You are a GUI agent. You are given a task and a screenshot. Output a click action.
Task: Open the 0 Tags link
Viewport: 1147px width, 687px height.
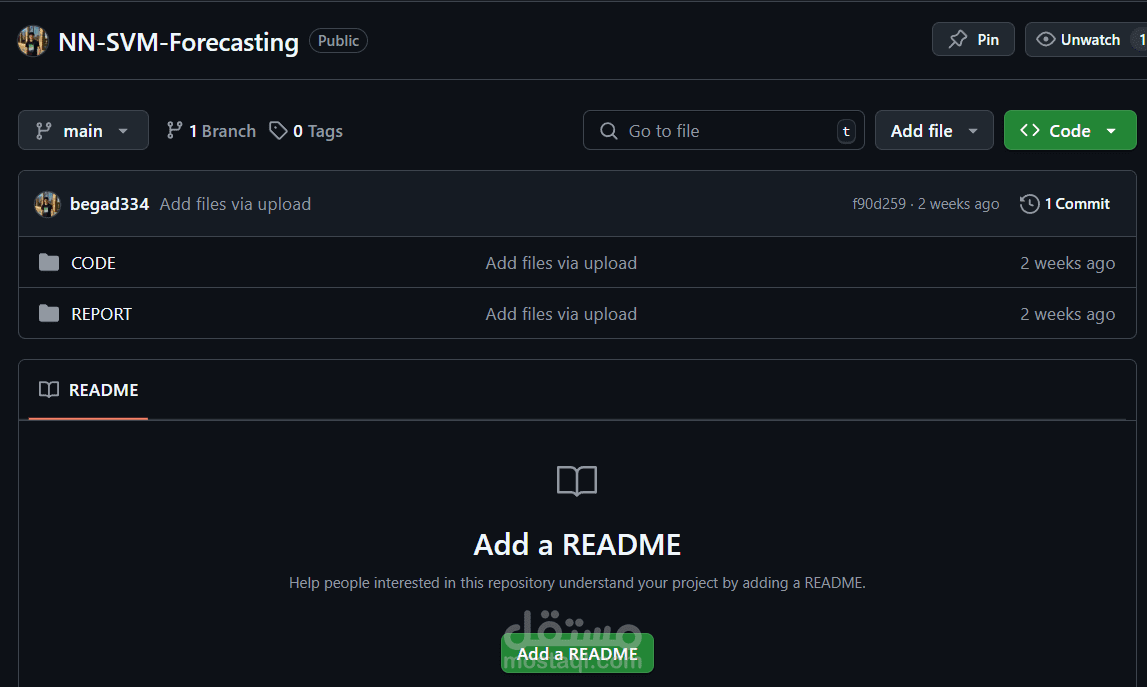[x=317, y=131]
